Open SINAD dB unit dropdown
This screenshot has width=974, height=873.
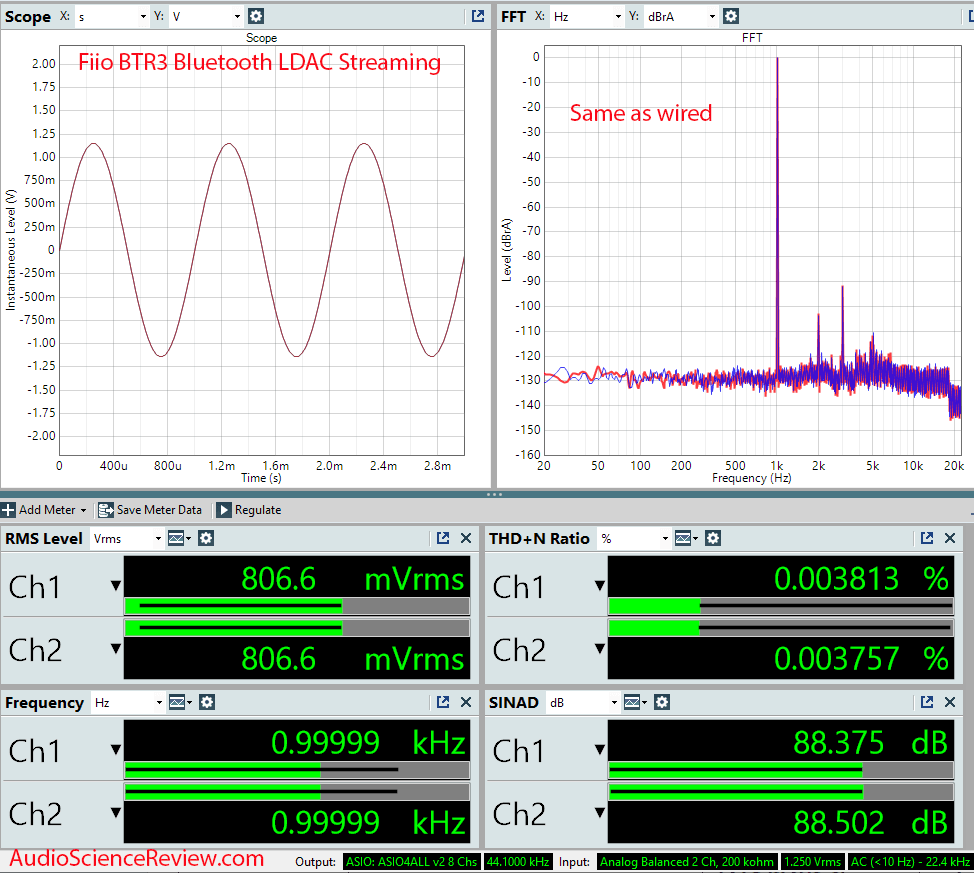[x=583, y=702]
